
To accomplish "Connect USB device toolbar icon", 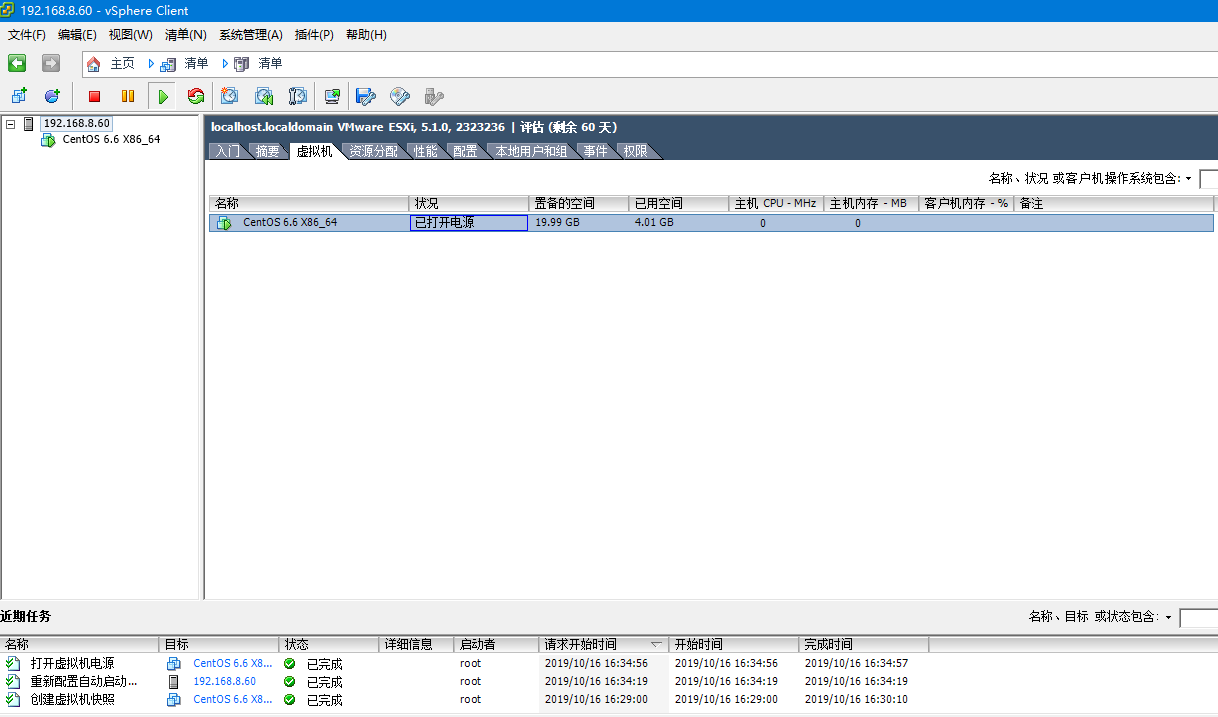I will tap(434, 96).
